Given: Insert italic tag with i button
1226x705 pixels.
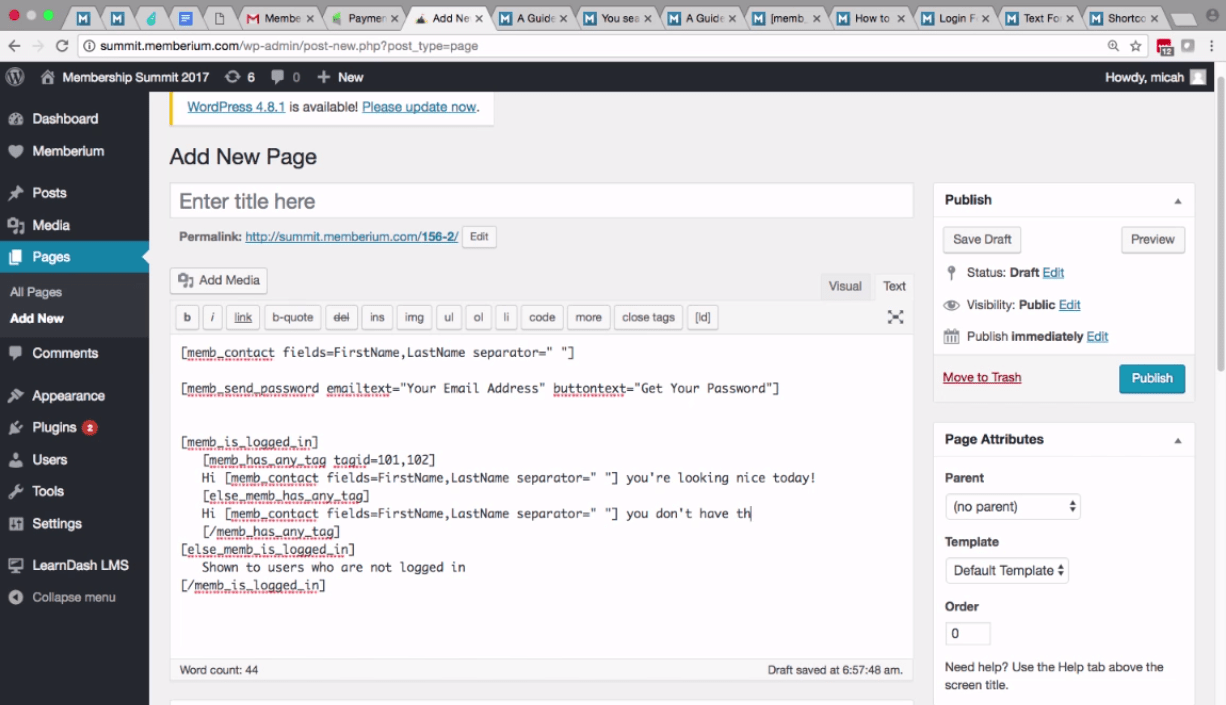Looking at the screenshot, I should [x=212, y=317].
